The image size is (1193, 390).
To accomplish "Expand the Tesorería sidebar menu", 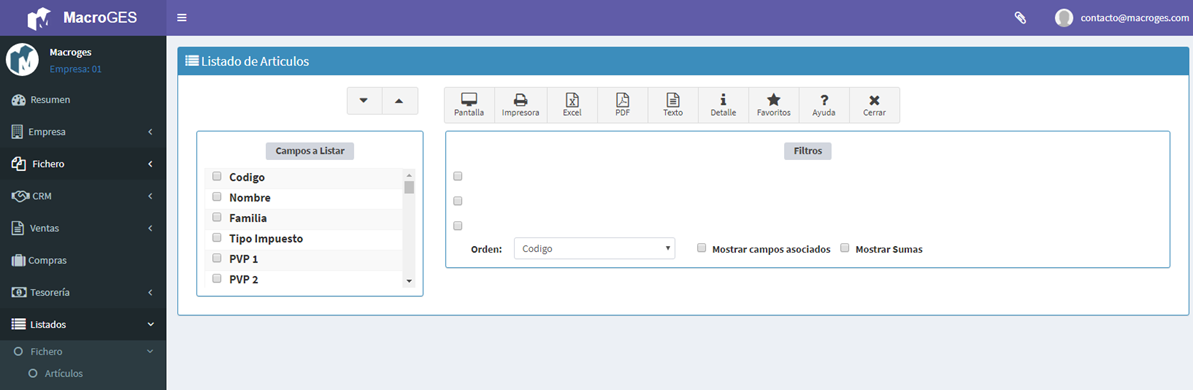I will coord(83,292).
